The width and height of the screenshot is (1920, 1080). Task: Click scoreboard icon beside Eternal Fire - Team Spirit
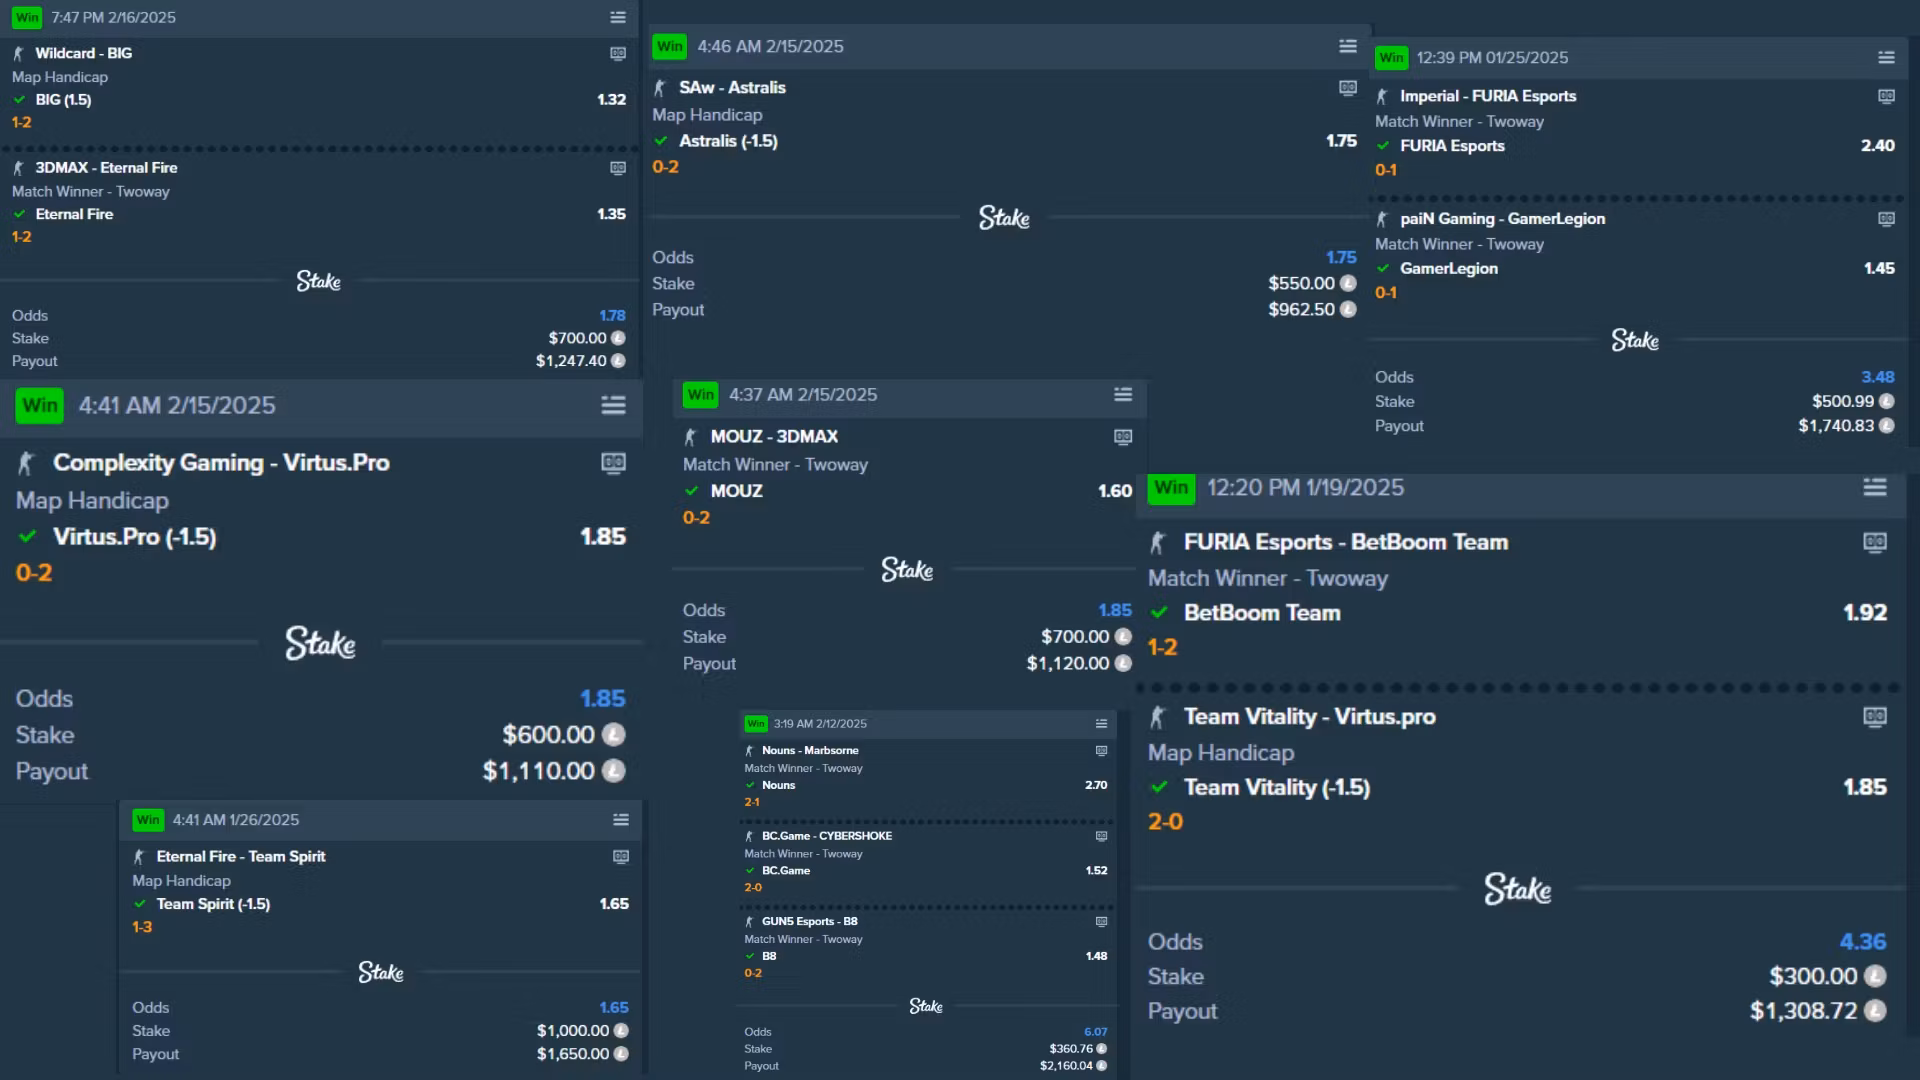(621, 857)
